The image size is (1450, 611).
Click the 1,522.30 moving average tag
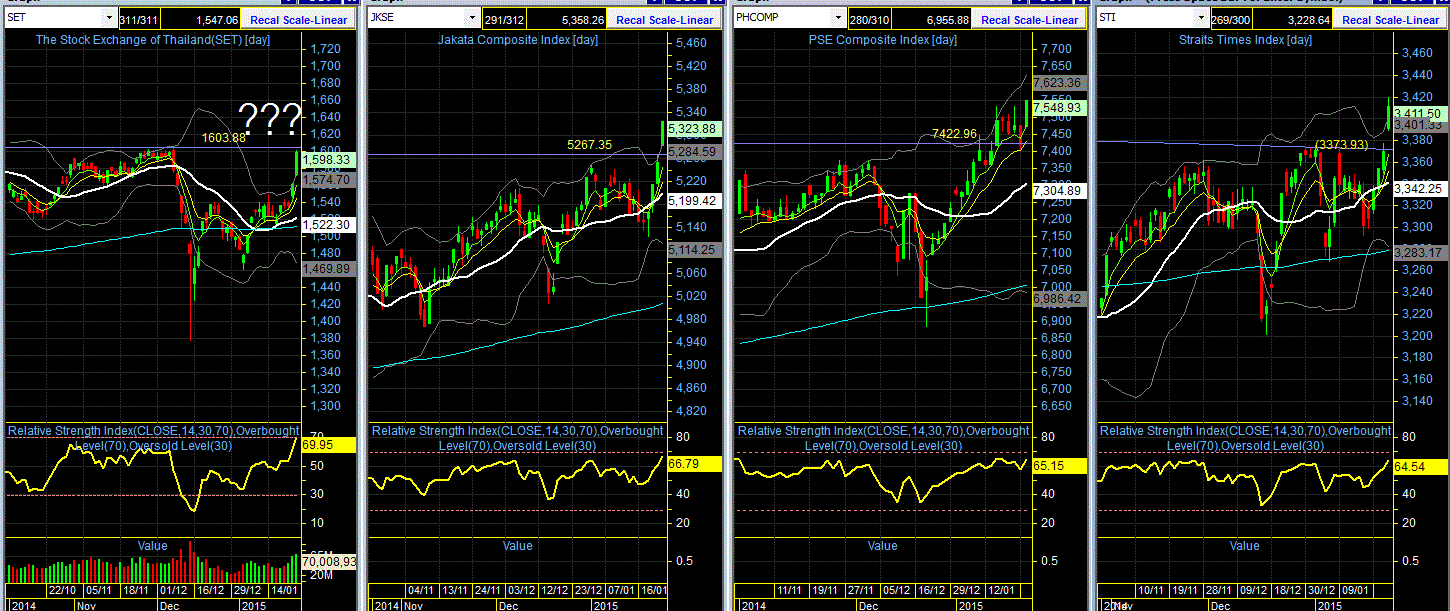tap(326, 225)
